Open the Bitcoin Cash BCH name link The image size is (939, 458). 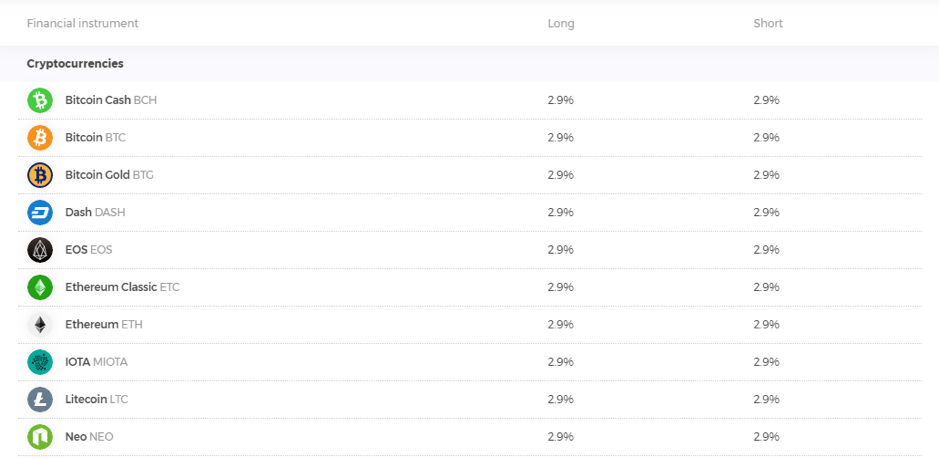click(x=111, y=100)
